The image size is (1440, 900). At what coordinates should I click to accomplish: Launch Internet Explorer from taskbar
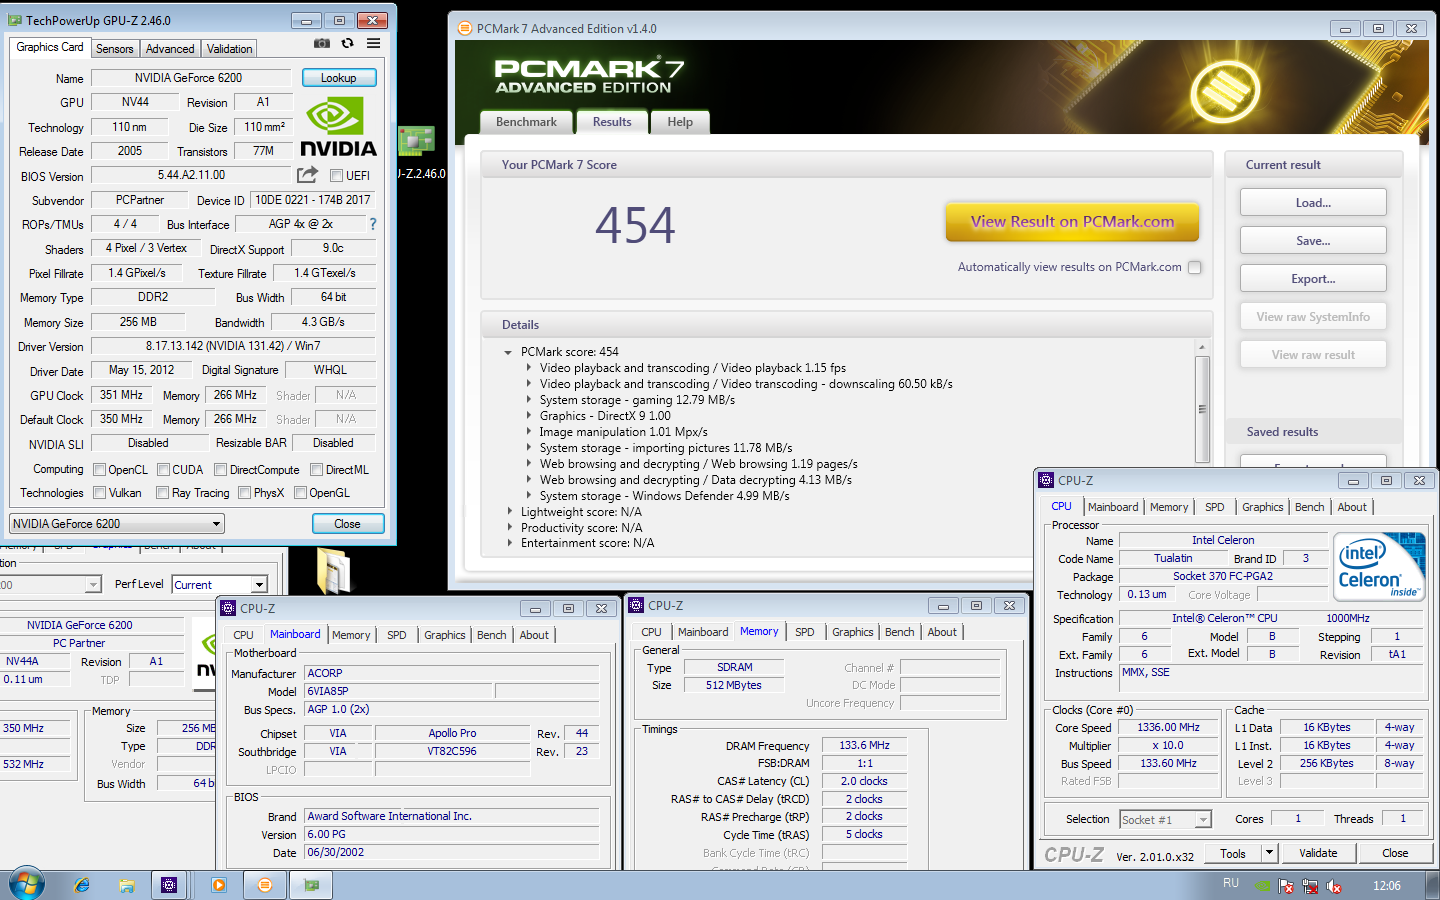coord(82,885)
